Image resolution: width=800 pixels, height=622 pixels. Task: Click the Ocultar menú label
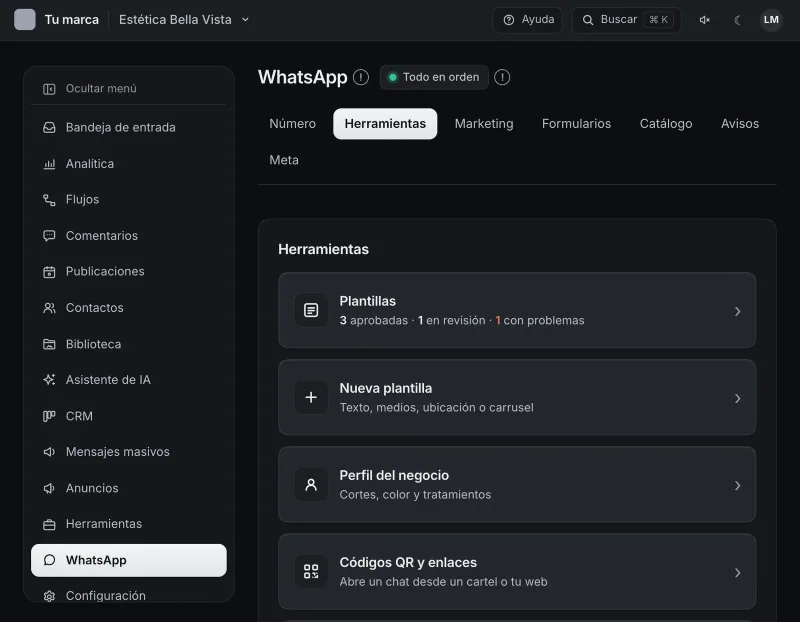click(x=101, y=89)
